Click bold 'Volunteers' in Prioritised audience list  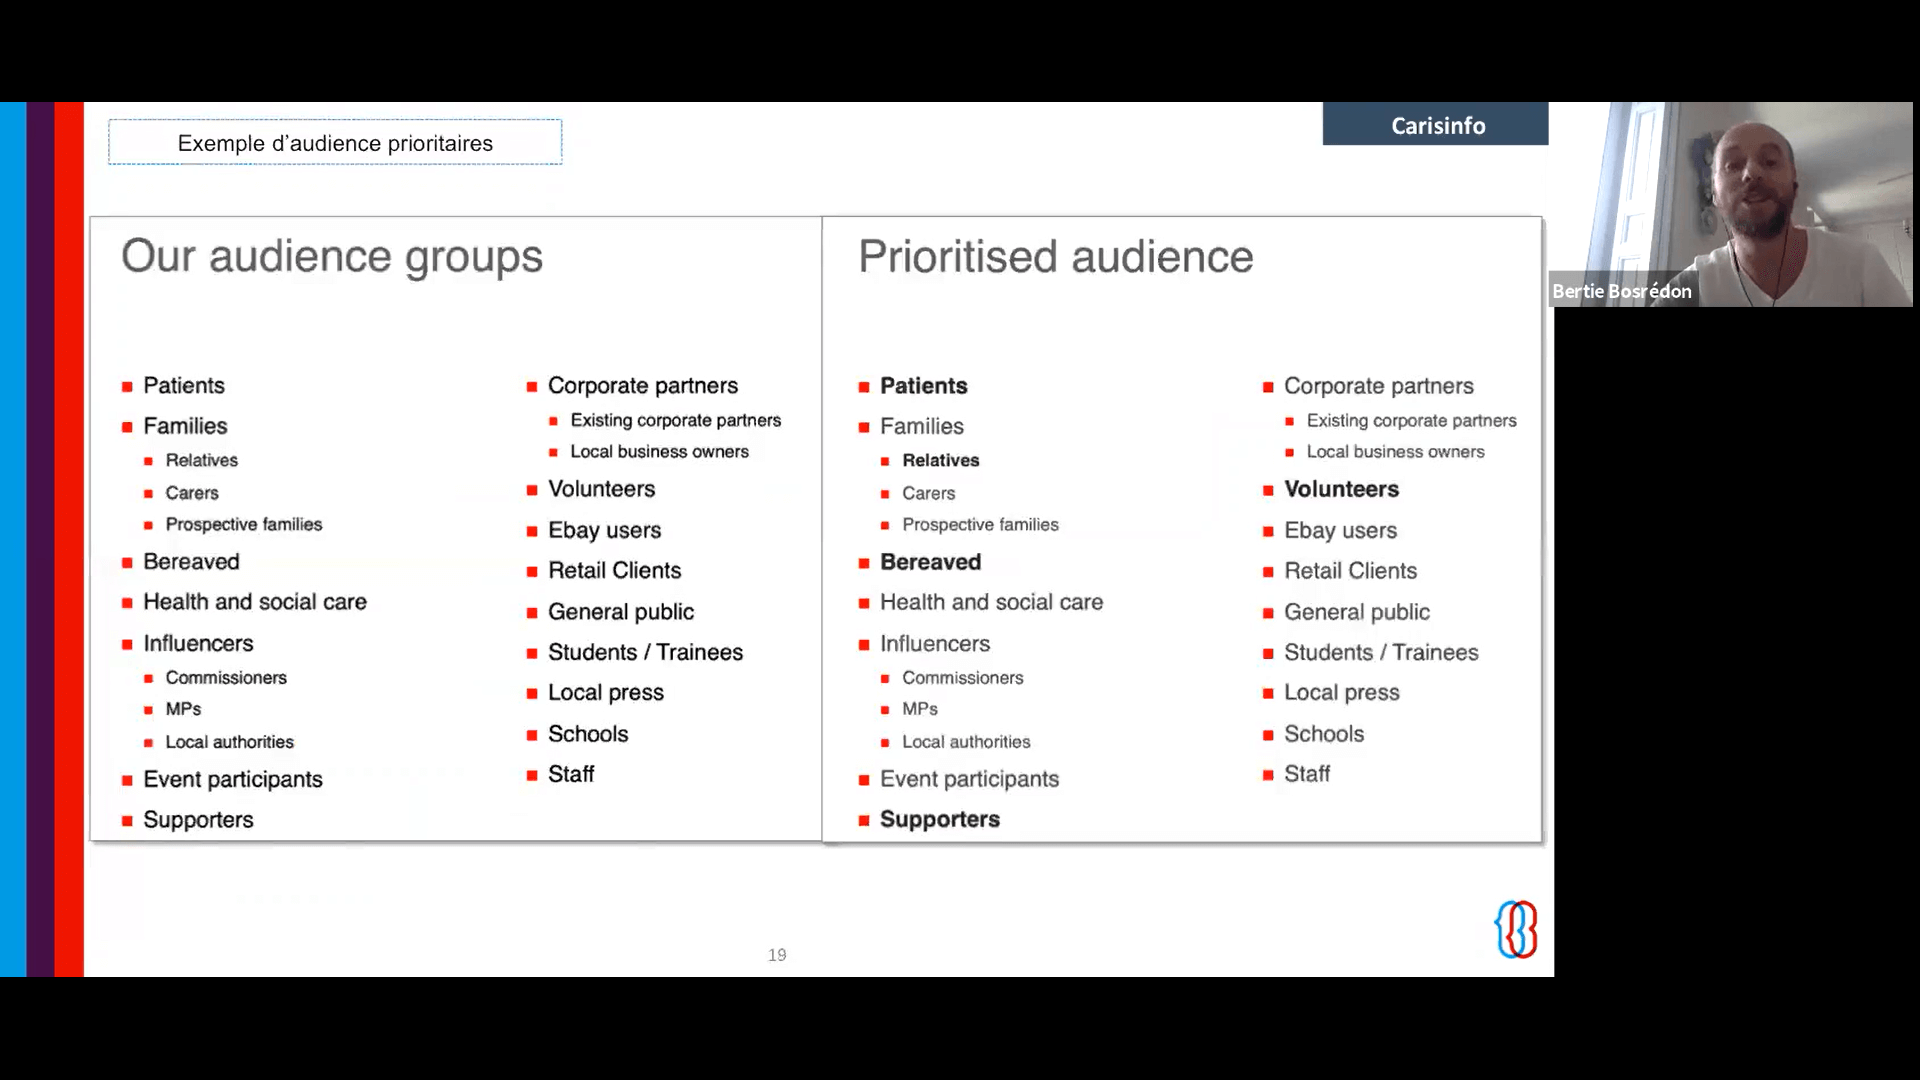(x=1342, y=489)
